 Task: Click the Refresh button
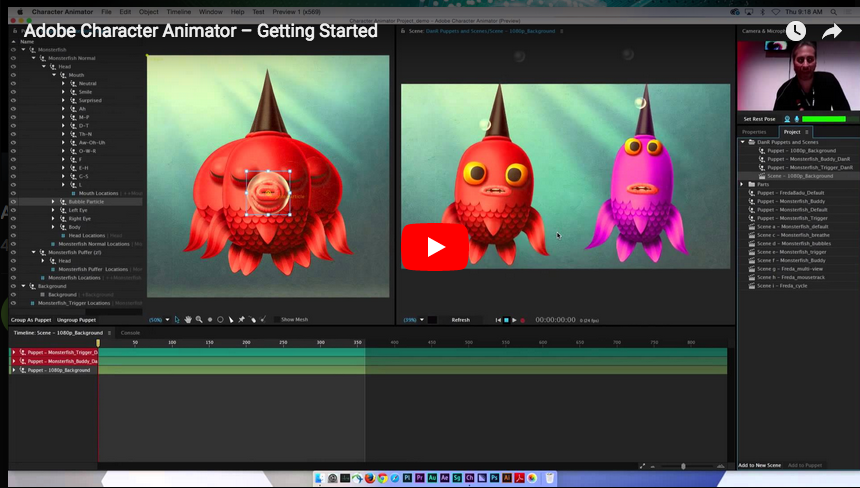461,320
